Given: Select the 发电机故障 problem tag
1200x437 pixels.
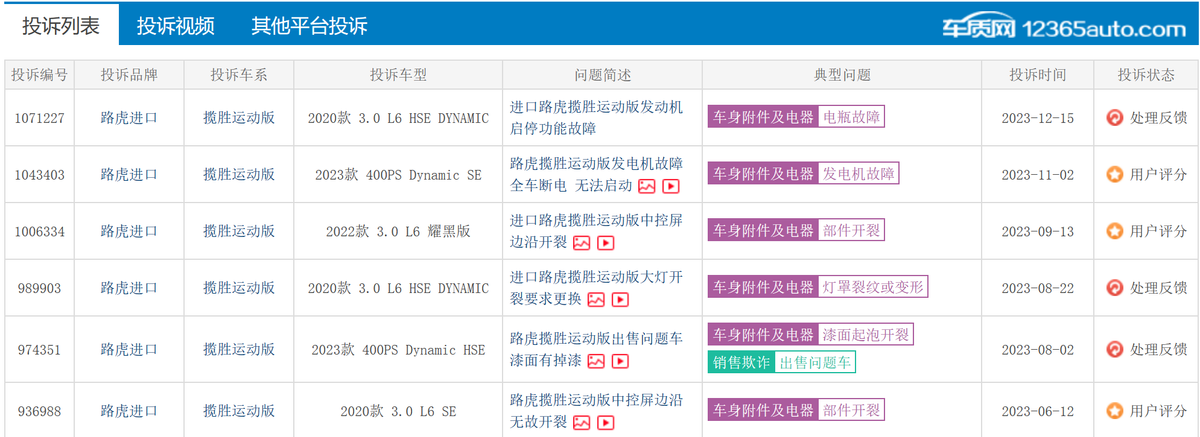Looking at the screenshot, I should [858, 173].
